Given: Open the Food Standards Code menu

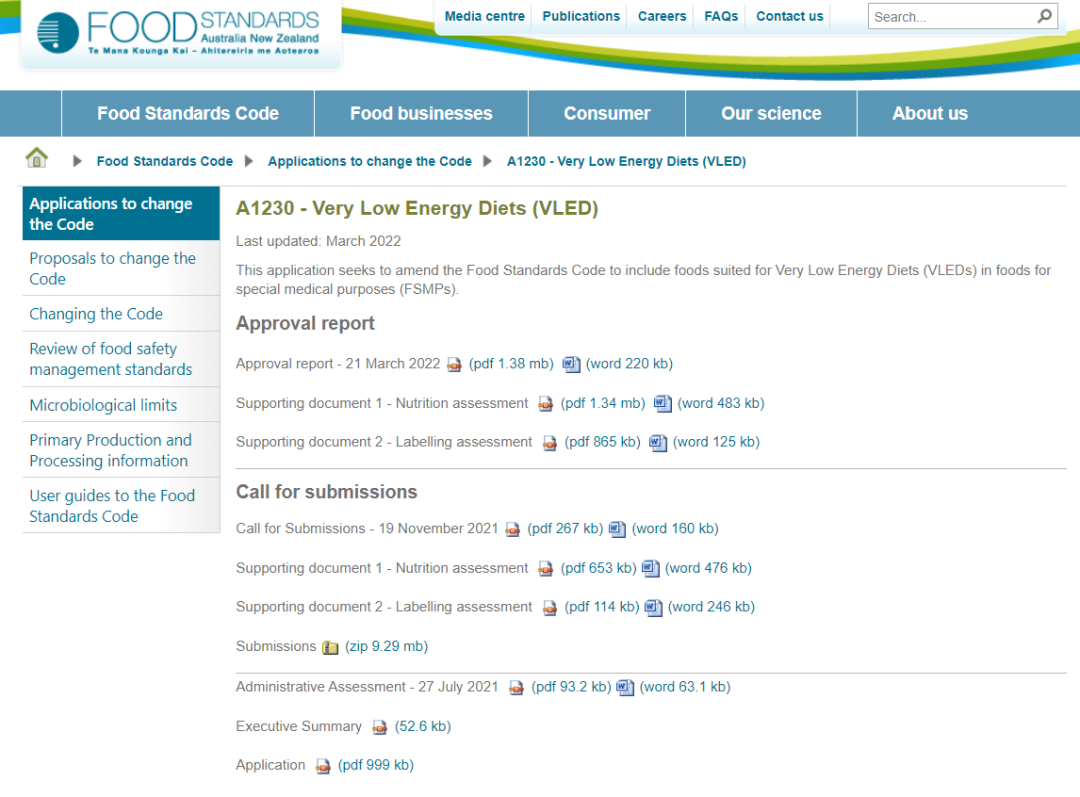Looking at the screenshot, I should (x=188, y=114).
